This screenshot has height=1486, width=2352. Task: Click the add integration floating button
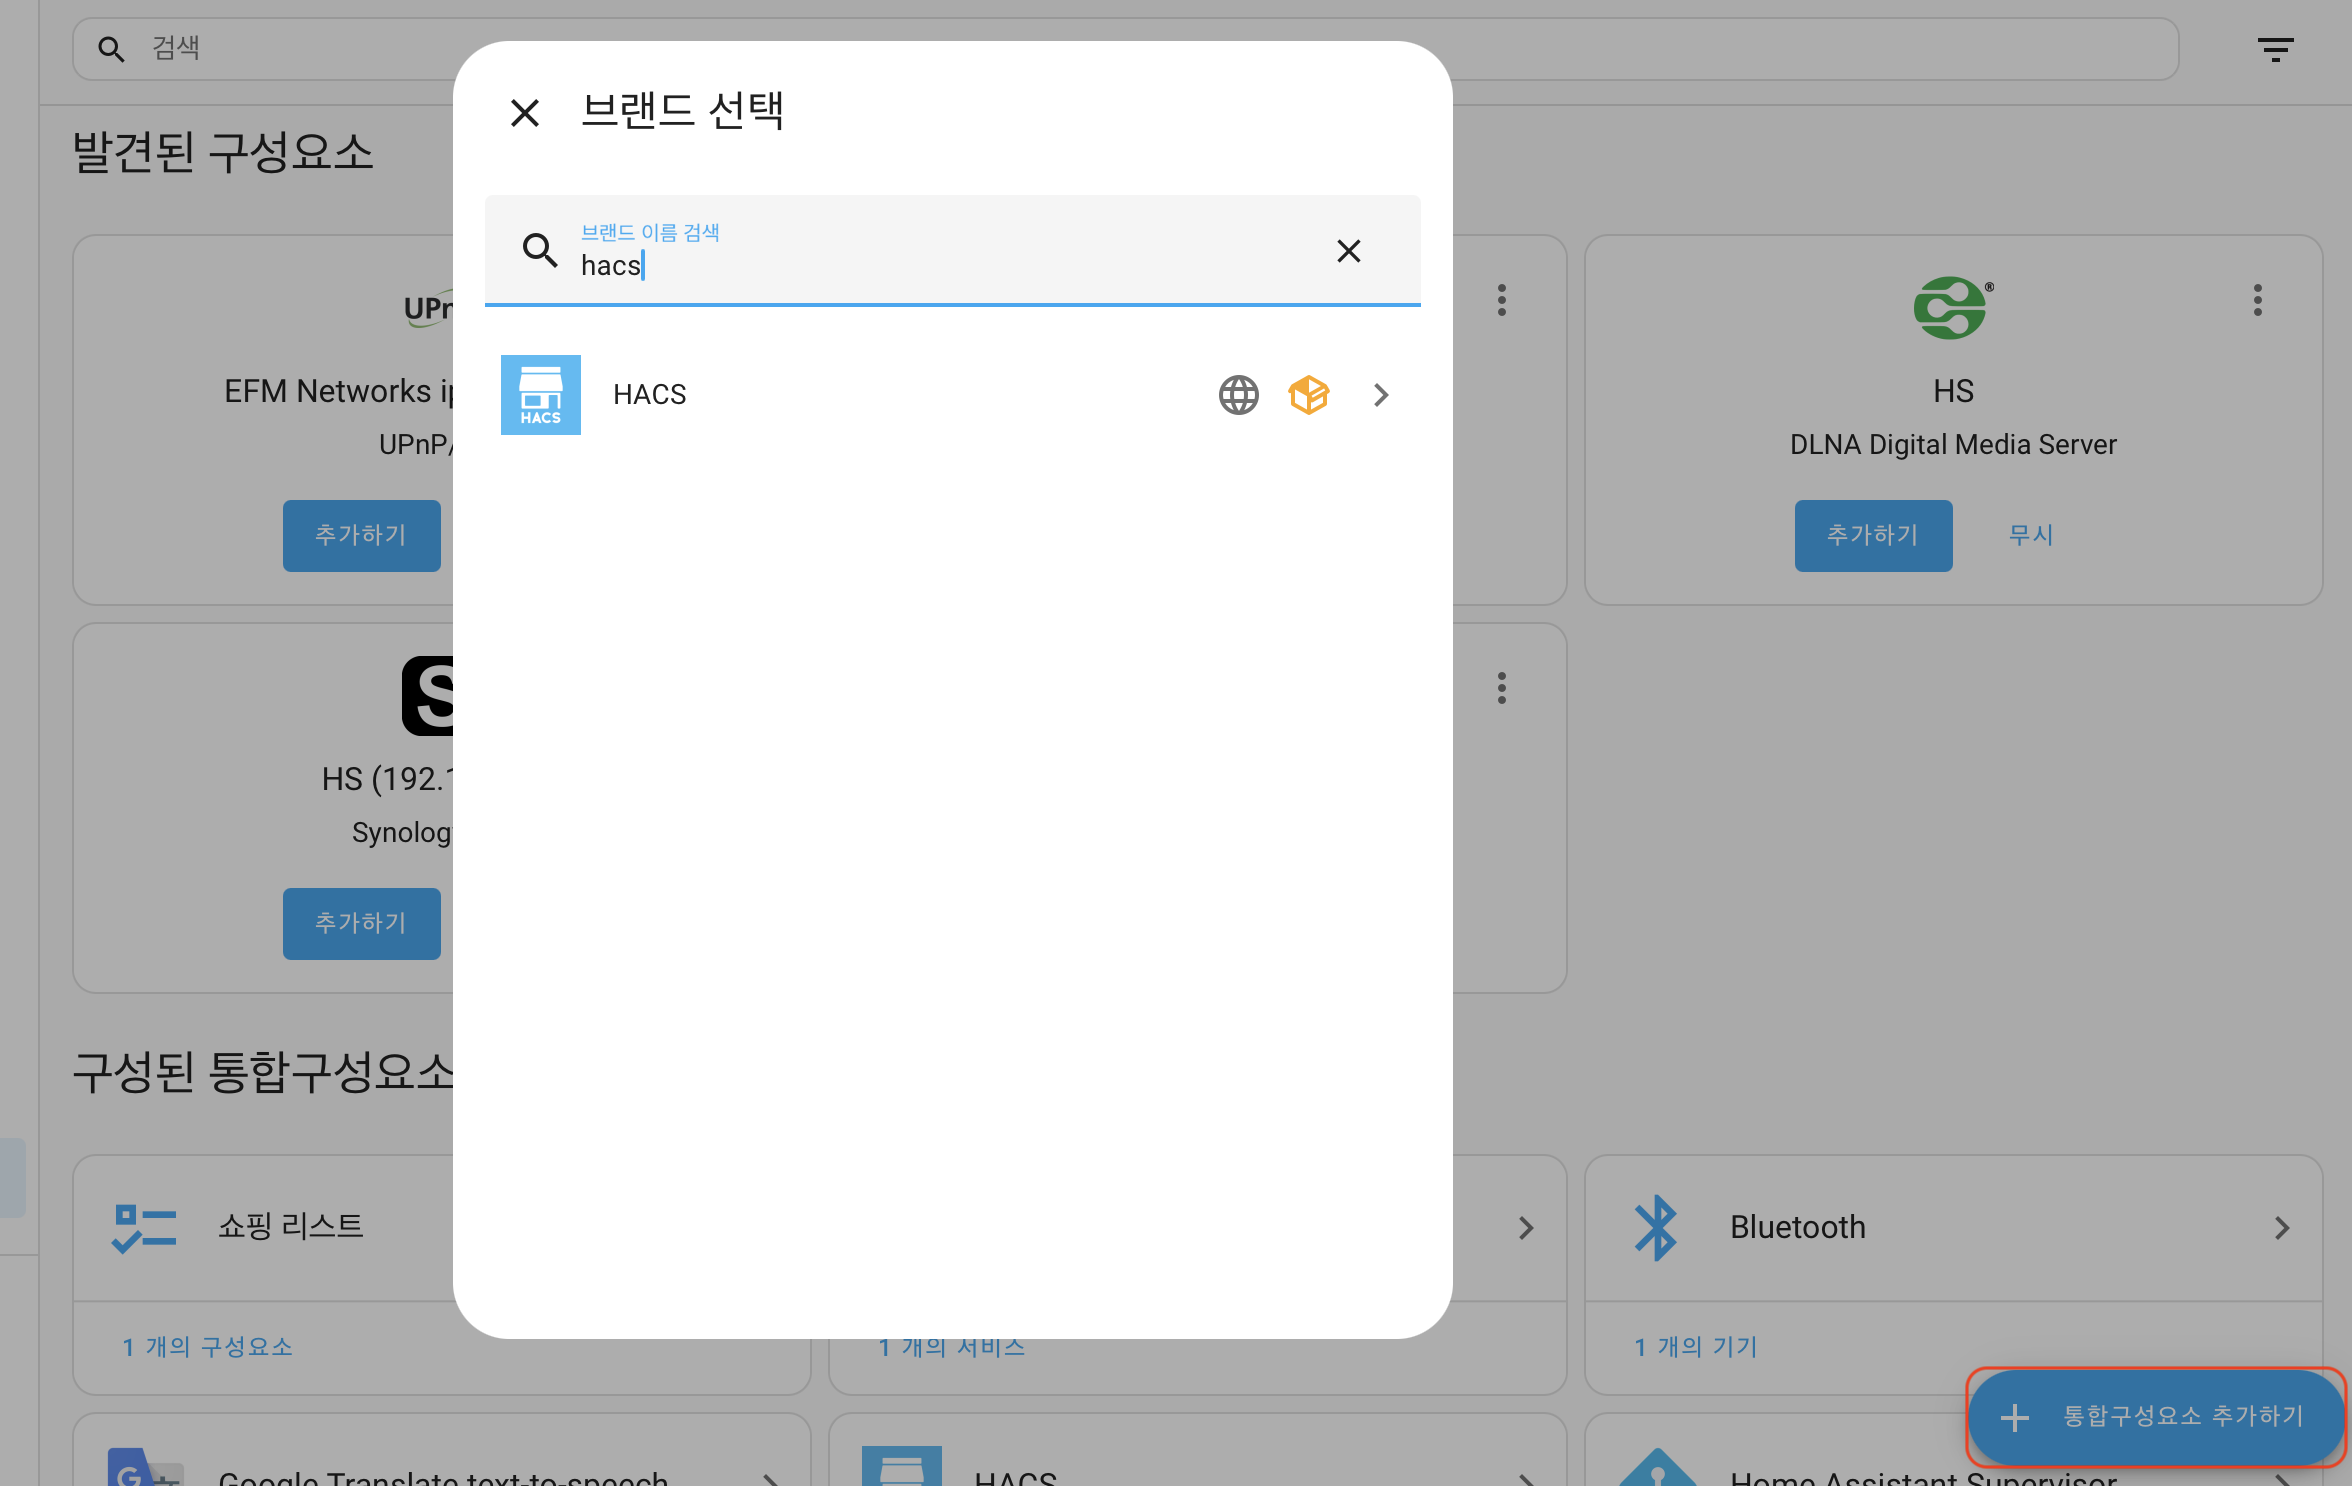(2155, 1416)
